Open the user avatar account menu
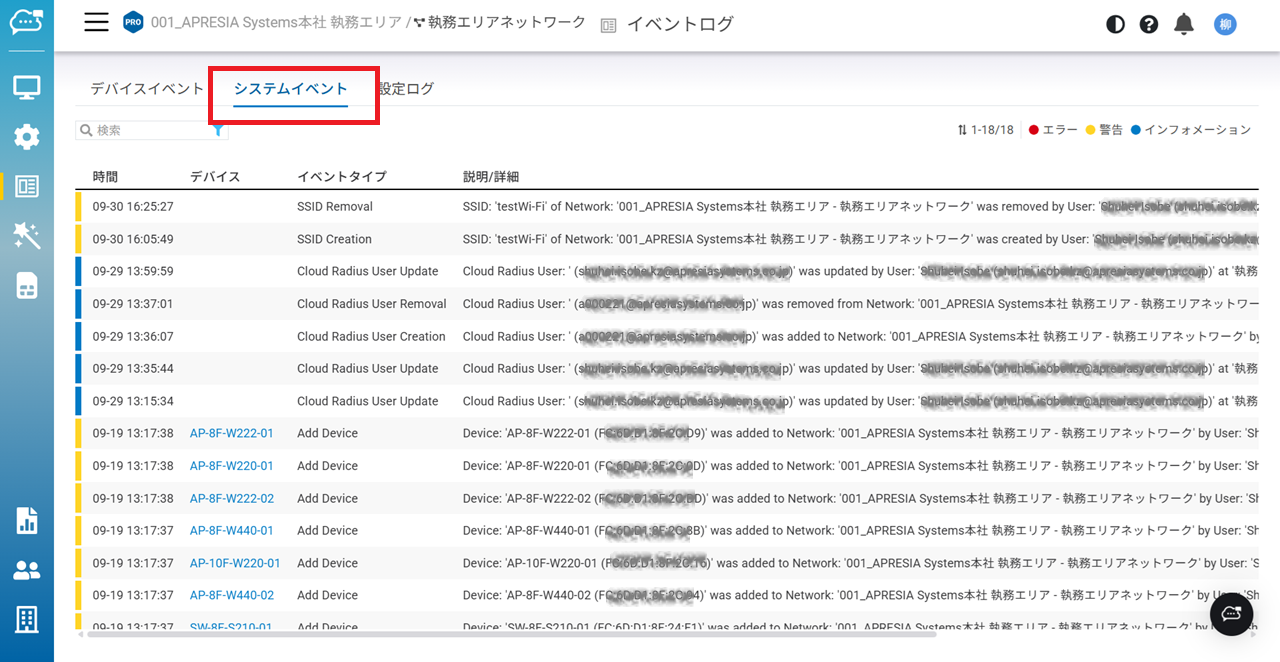Image resolution: width=1280 pixels, height=662 pixels. (1225, 24)
